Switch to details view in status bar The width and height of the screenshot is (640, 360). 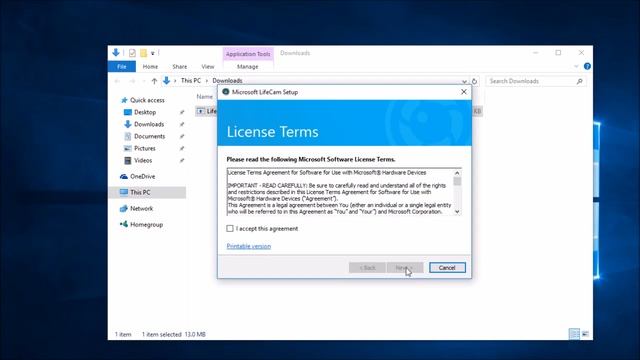coord(574,334)
